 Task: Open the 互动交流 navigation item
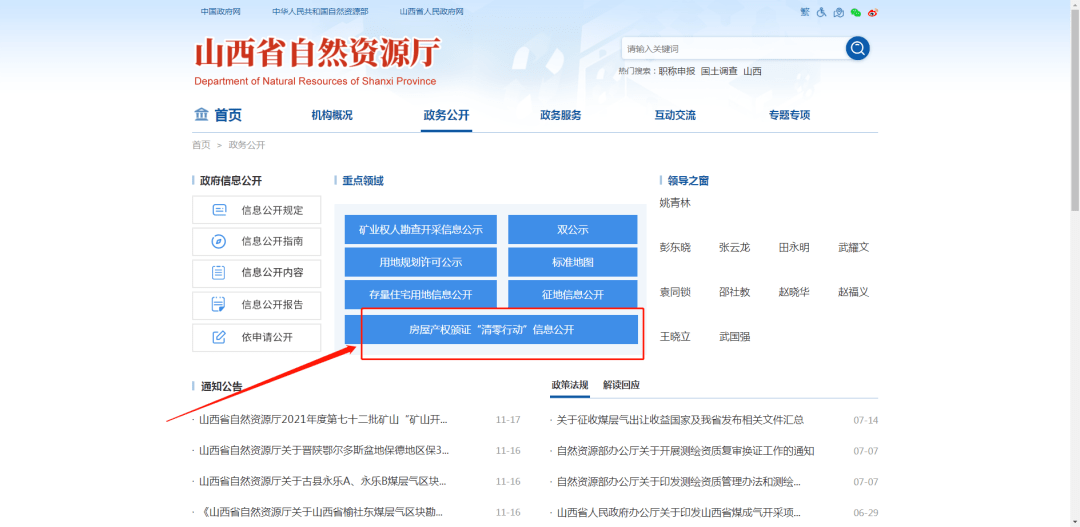coord(675,115)
